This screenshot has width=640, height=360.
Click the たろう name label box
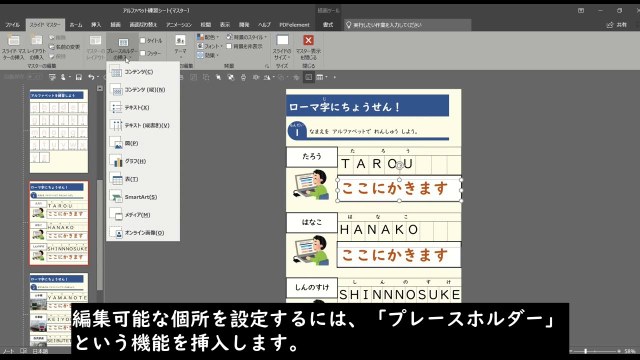tap(312, 157)
